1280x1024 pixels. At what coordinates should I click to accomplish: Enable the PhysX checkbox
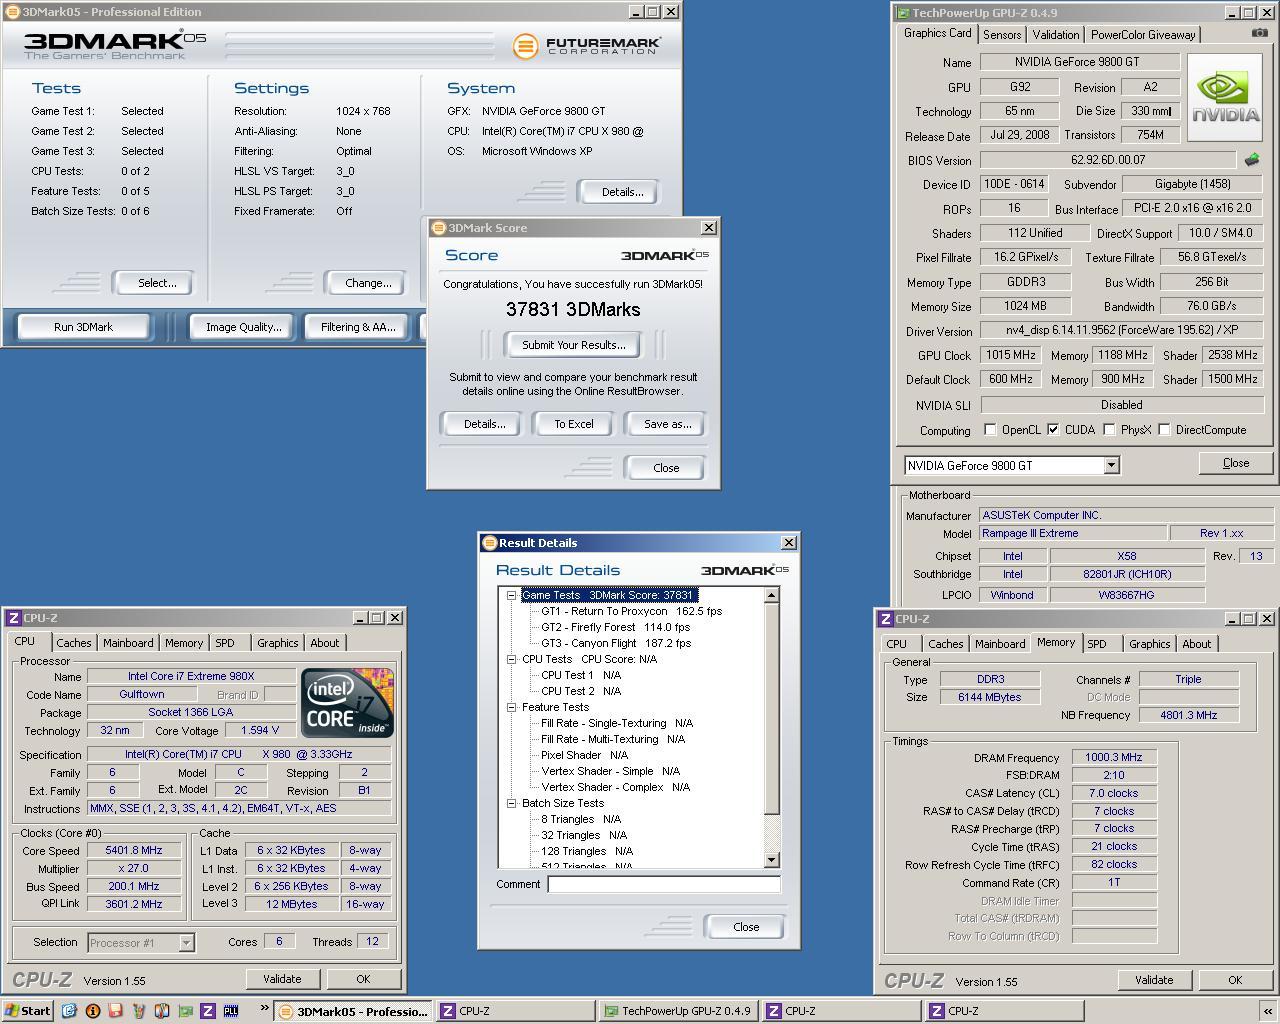1109,430
